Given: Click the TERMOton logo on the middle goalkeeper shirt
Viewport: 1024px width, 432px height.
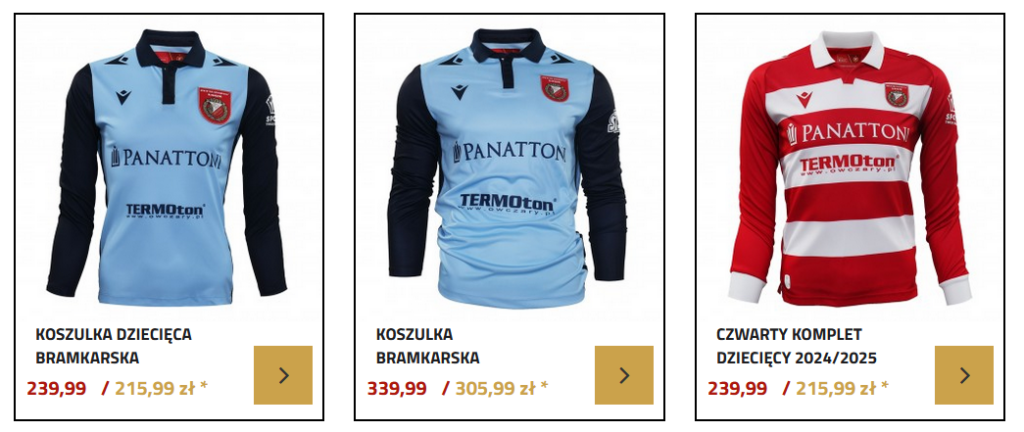Looking at the screenshot, I should 508,204.
